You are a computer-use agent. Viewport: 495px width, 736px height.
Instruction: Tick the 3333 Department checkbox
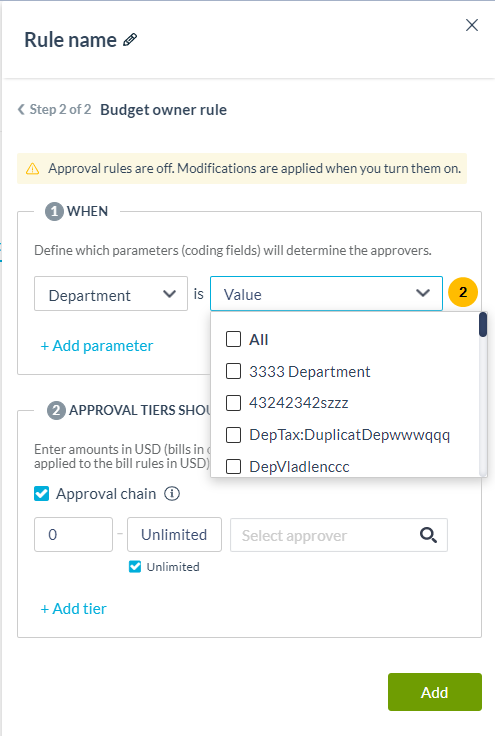(x=234, y=371)
